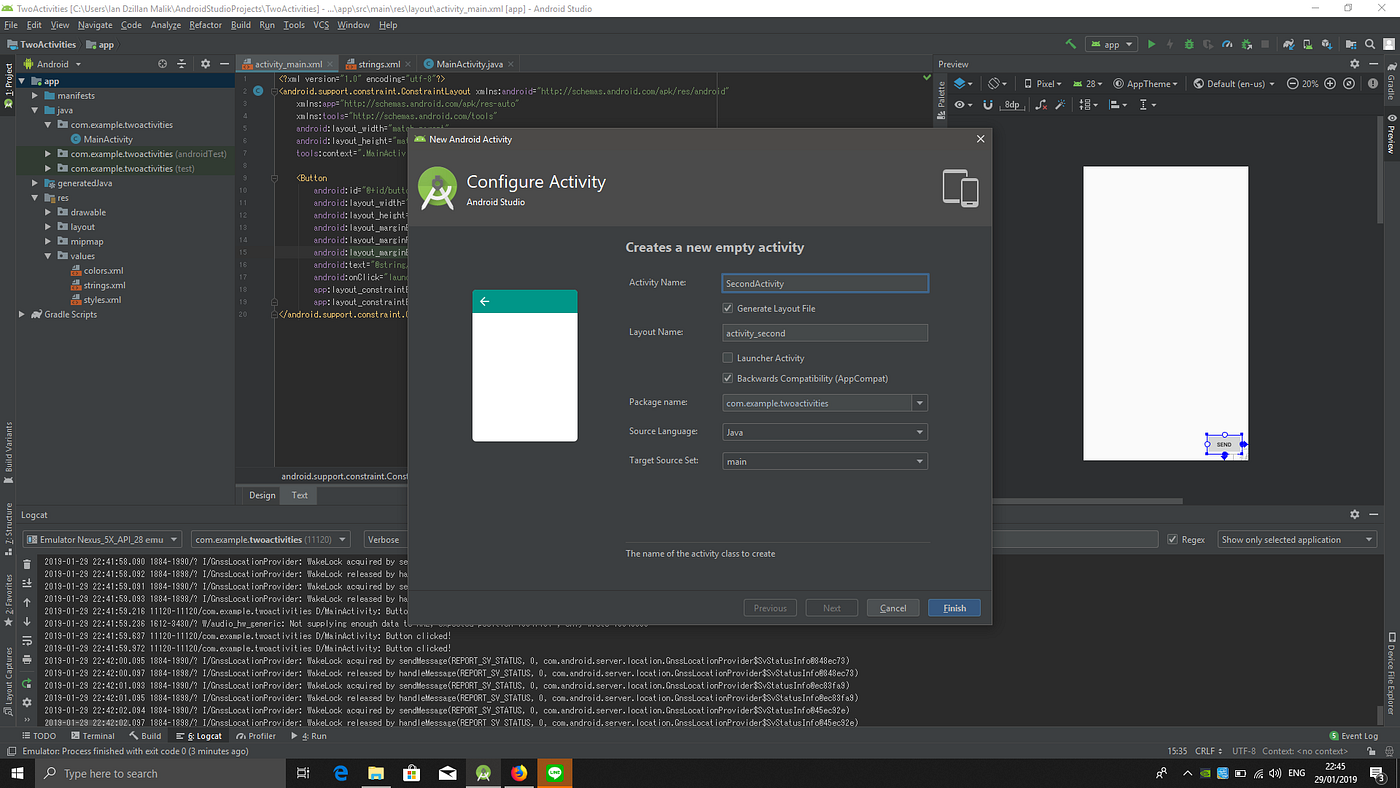
Task: Cancel the new activity dialog
Action: click(x=892, y=607)
